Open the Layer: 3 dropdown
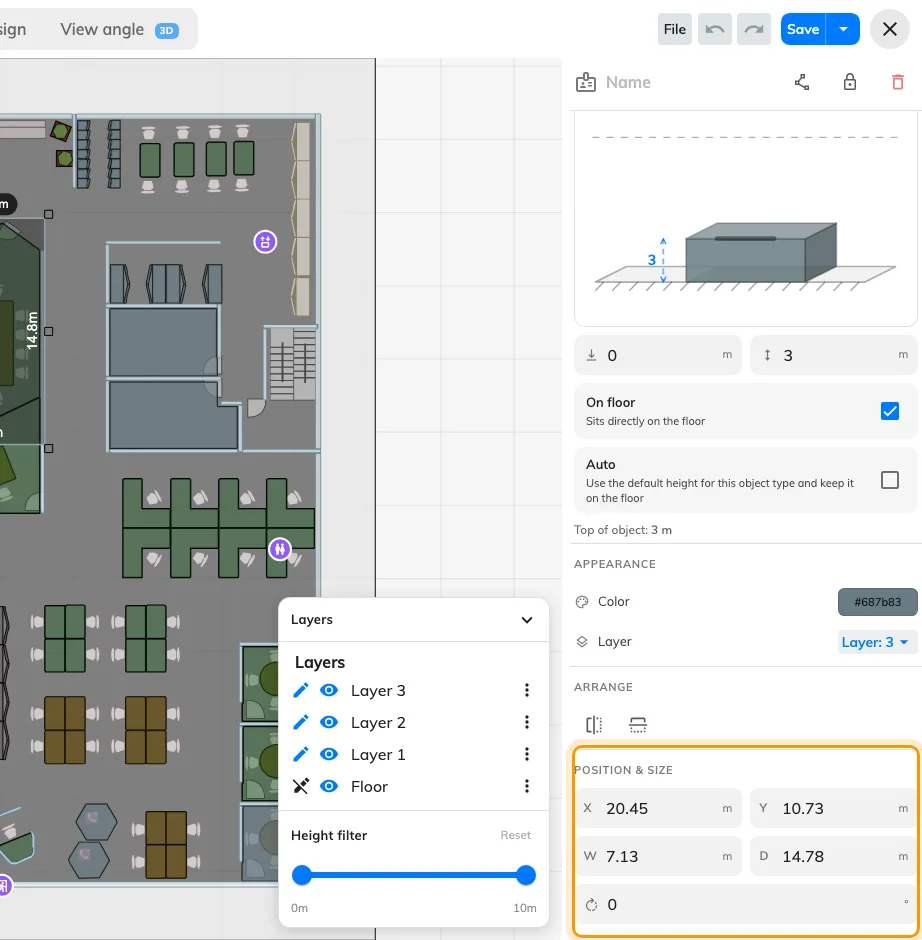Viewport: 922px width, 940px height. pyautogui.click(x=875, y=642)
